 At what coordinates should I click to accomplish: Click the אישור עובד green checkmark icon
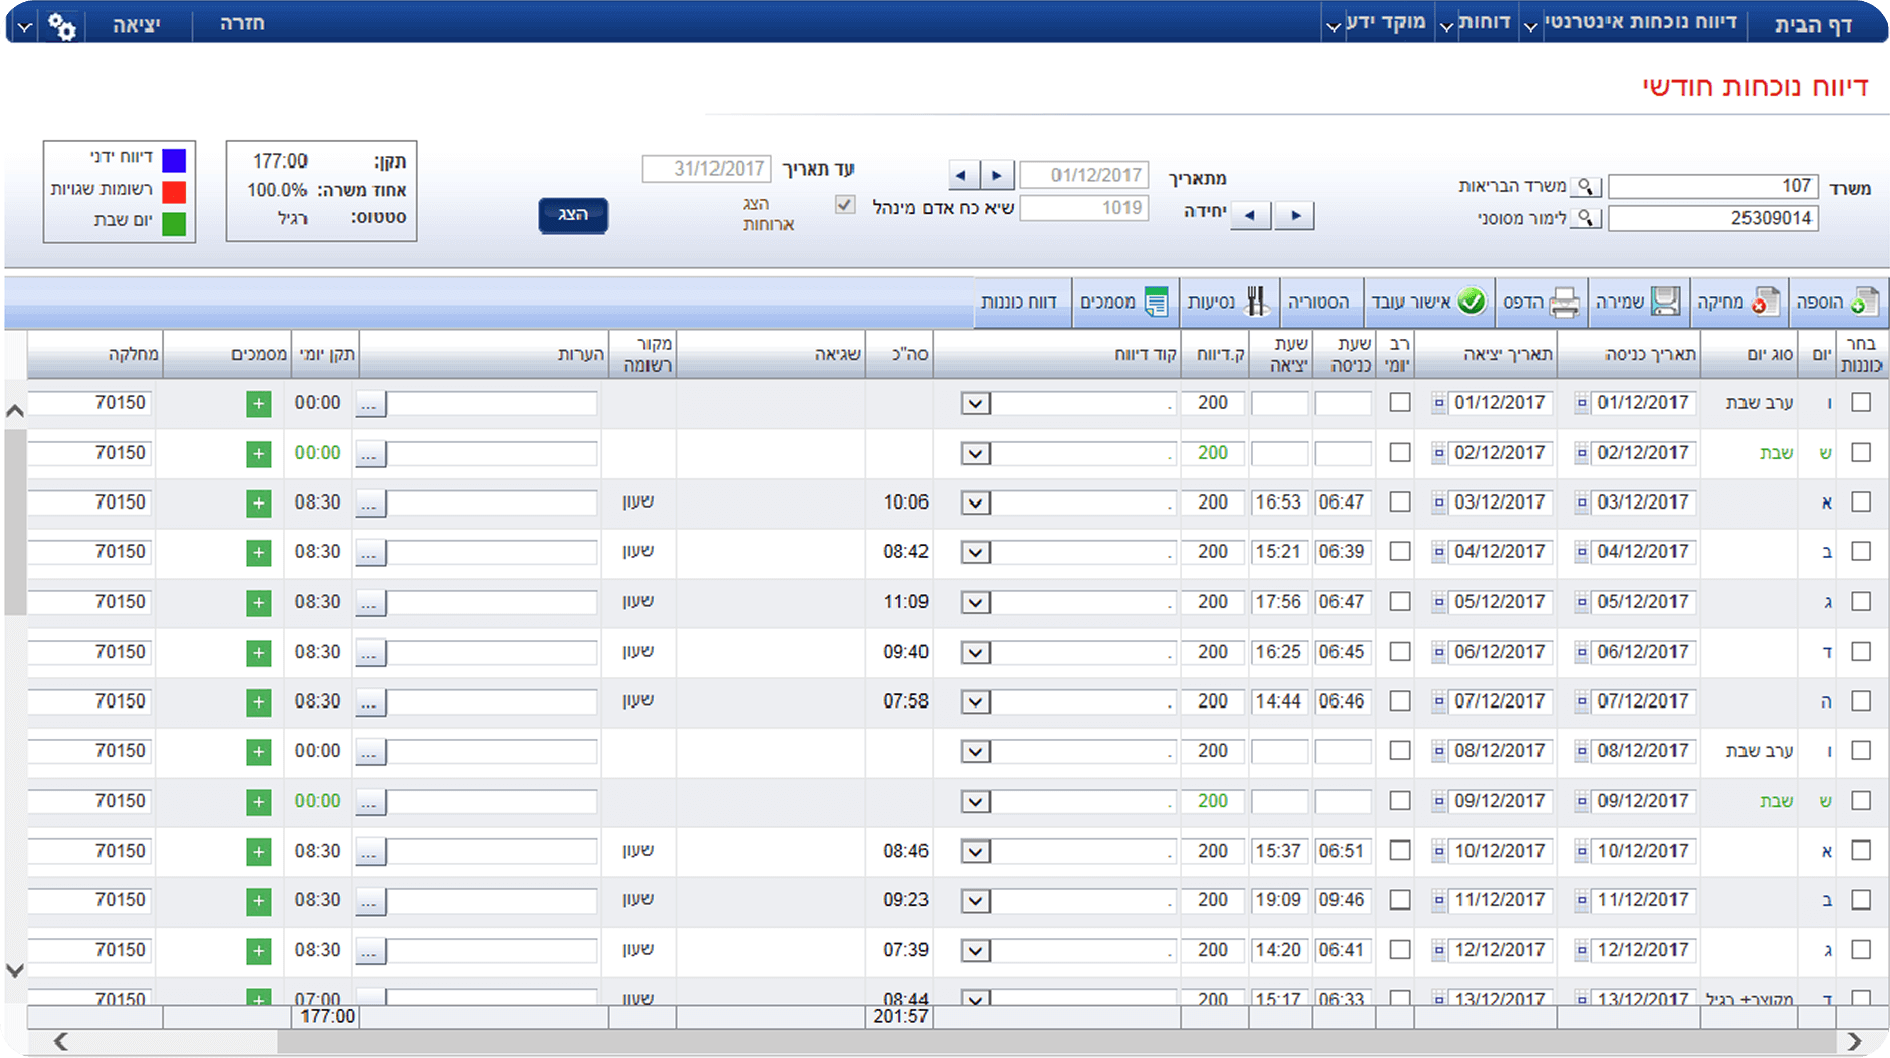click(1471, 302)
